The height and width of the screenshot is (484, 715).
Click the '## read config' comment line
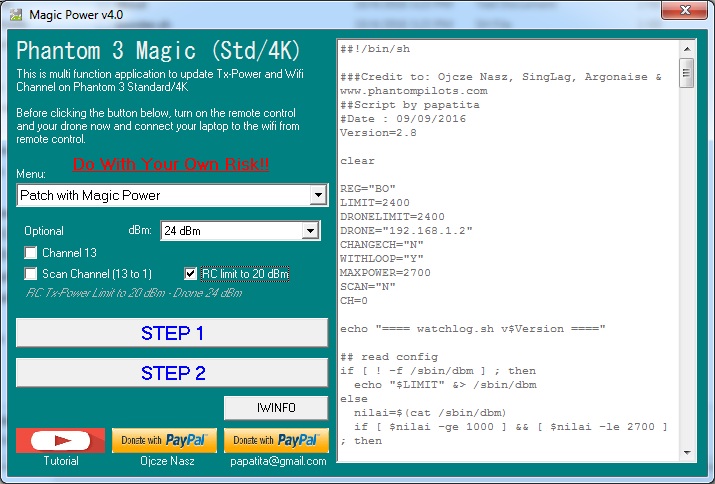(389, 357)
